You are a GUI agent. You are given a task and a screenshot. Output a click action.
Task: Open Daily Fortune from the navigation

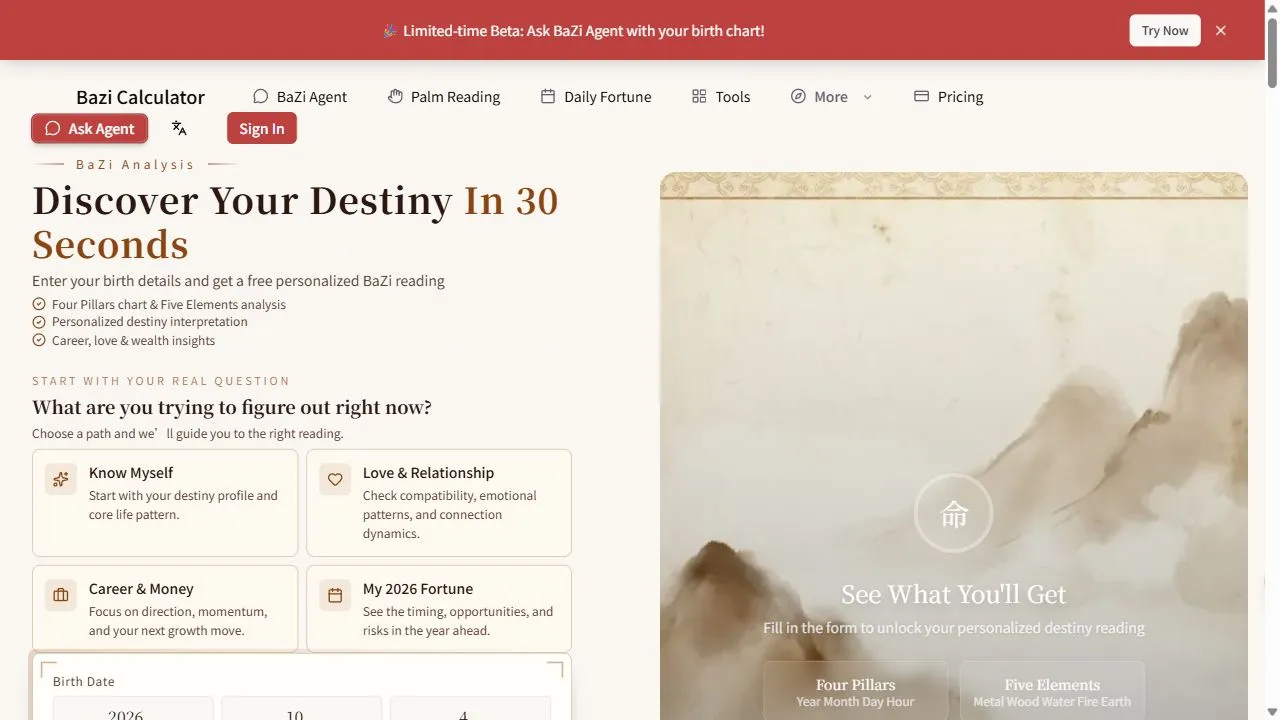[x=596, y=97]
